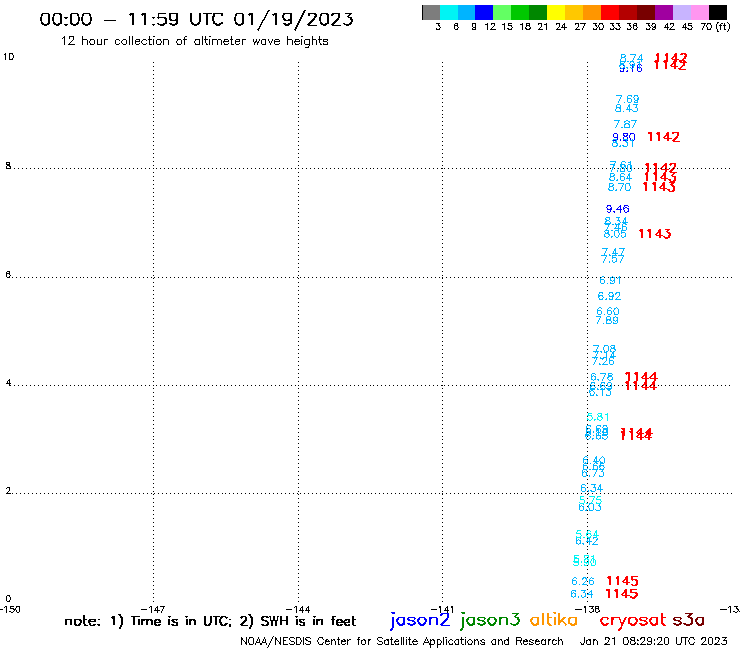The width and height of the screenshot is (740, 650).
Task: Click the -144 longitude axis label
Action: tap(298, 609)
